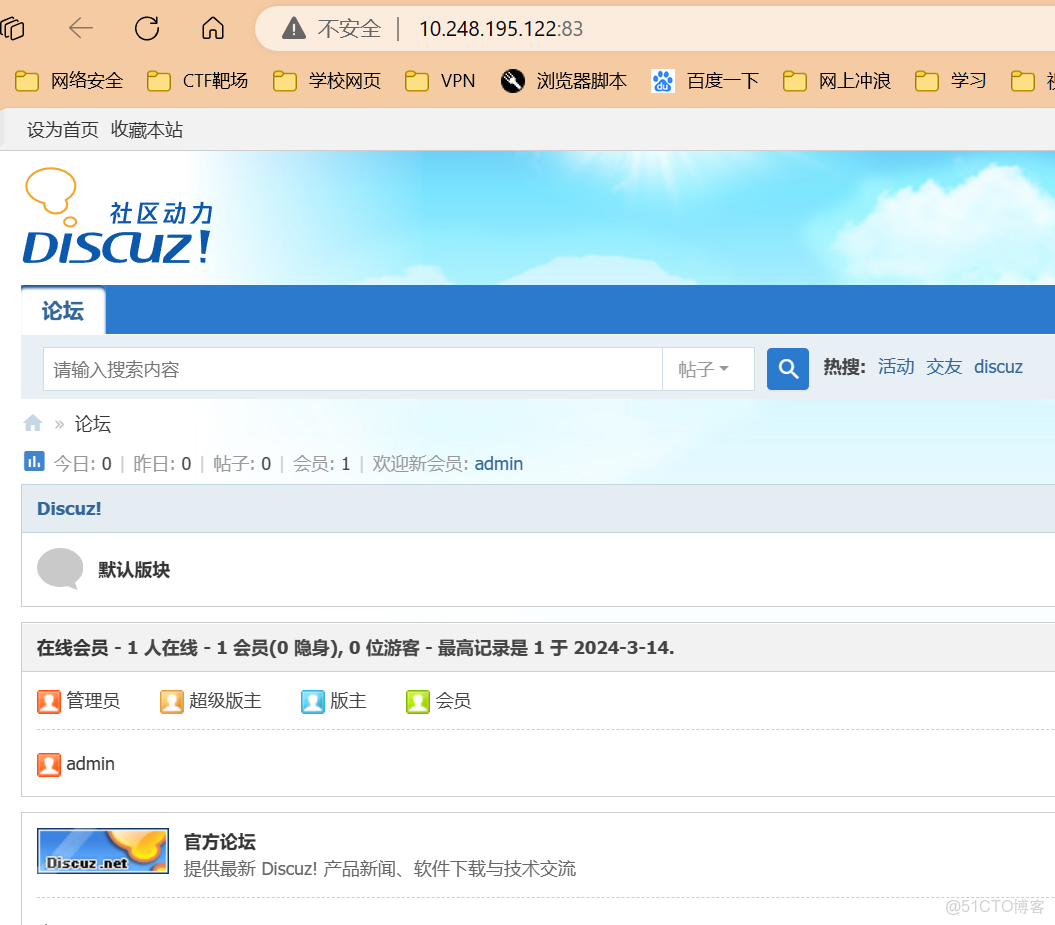Click the 交友 hot search link
This screenshot has width=1055, height=925.
pos(944,367)
